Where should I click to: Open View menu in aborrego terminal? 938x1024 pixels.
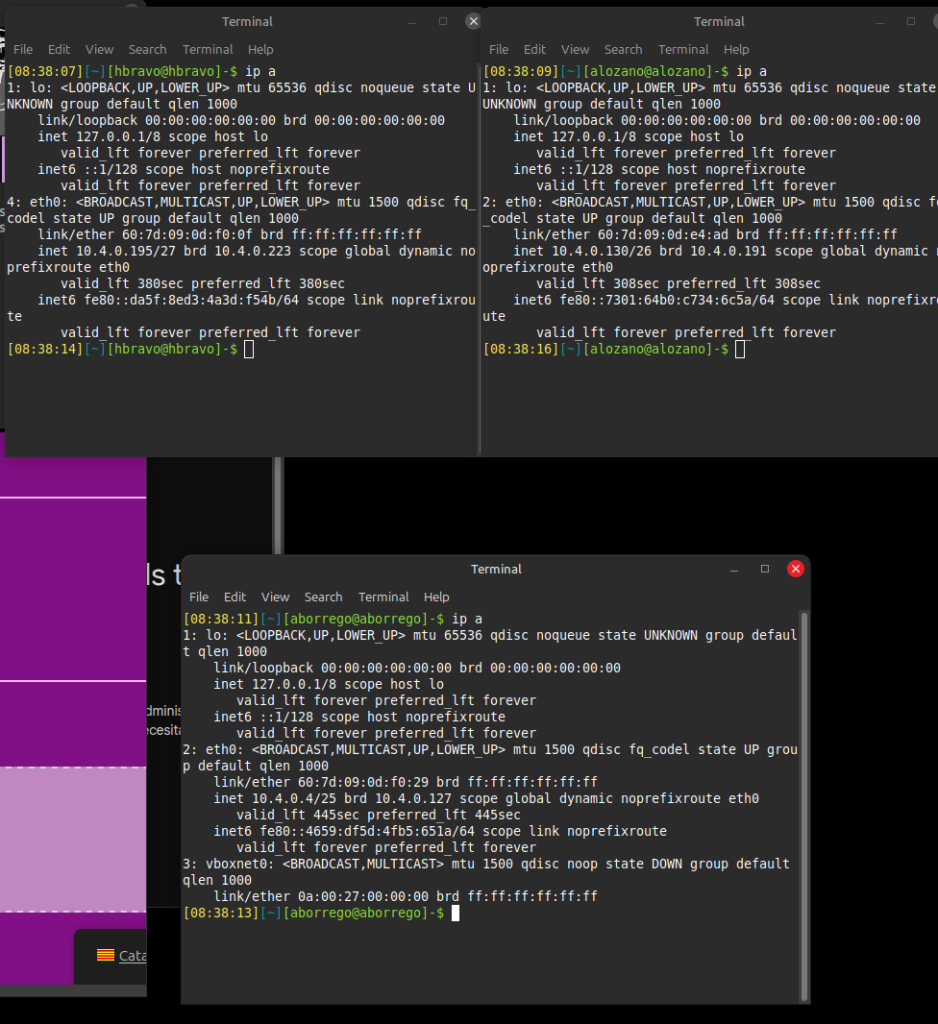click(x=275, y=597)
